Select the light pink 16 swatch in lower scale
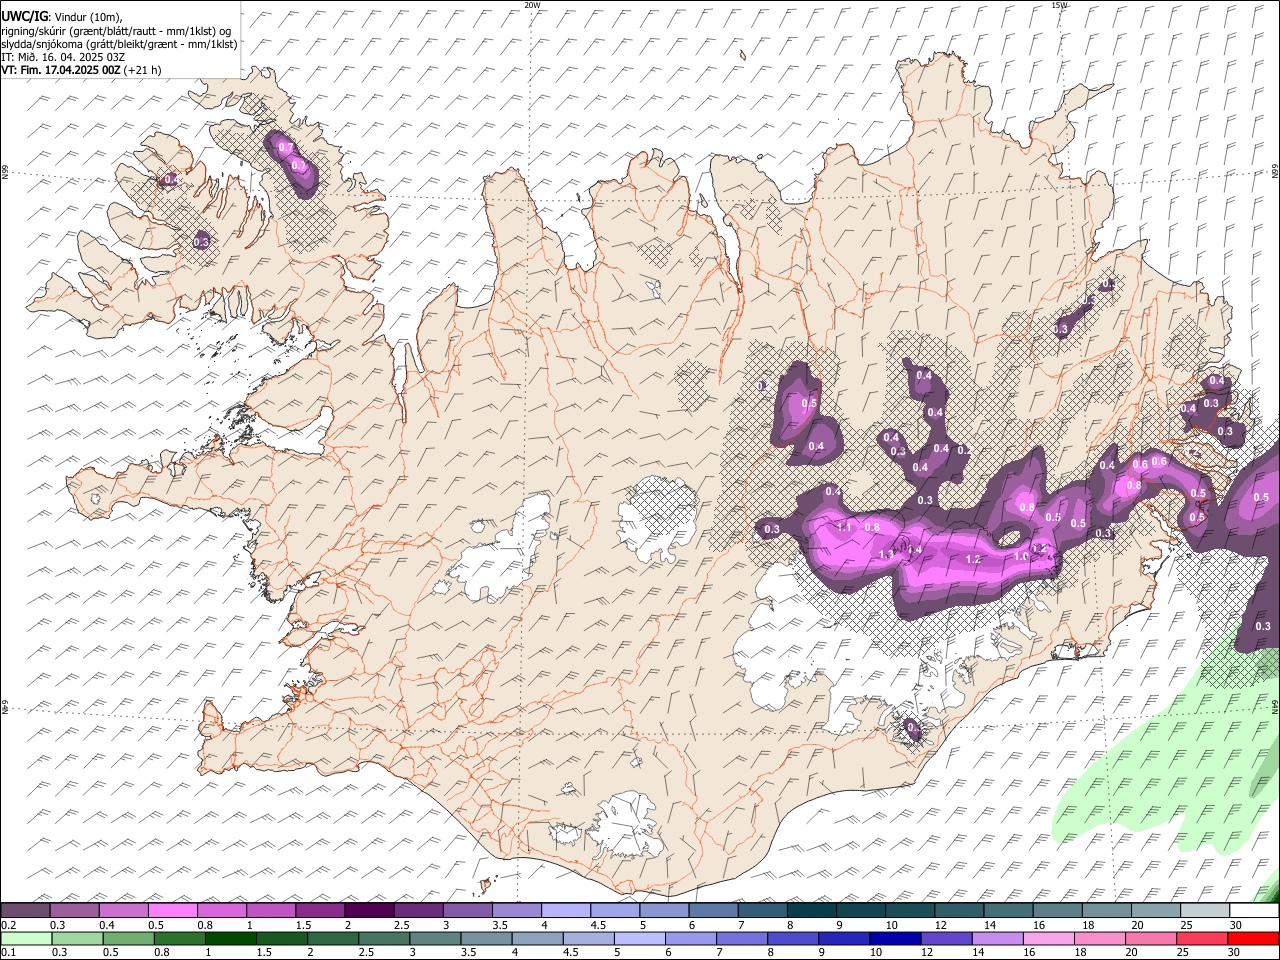Viewport: 1280px width, 960px height. pos(1048,938)
